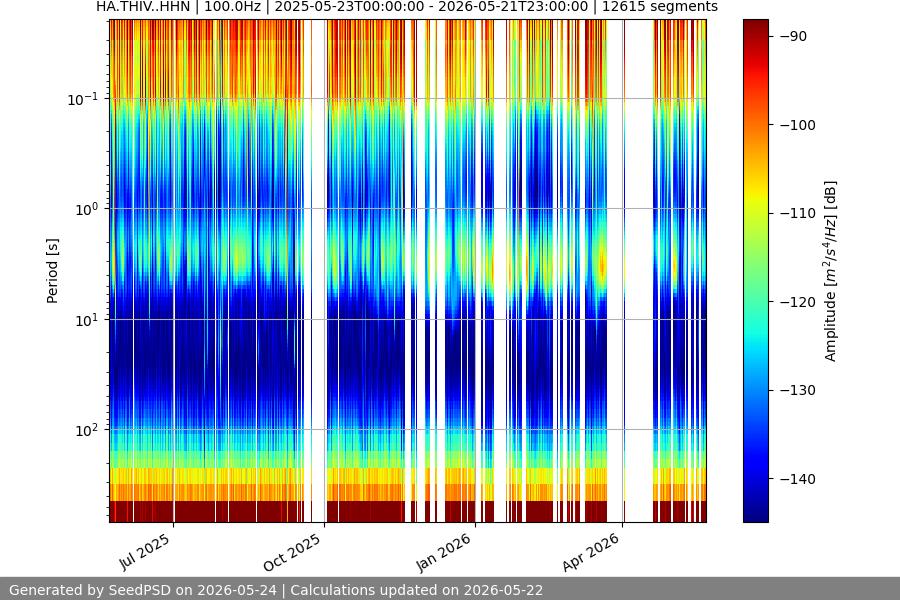
Task: Click the dark blue bottom of colorbar
Action: (x=755, y=512)
